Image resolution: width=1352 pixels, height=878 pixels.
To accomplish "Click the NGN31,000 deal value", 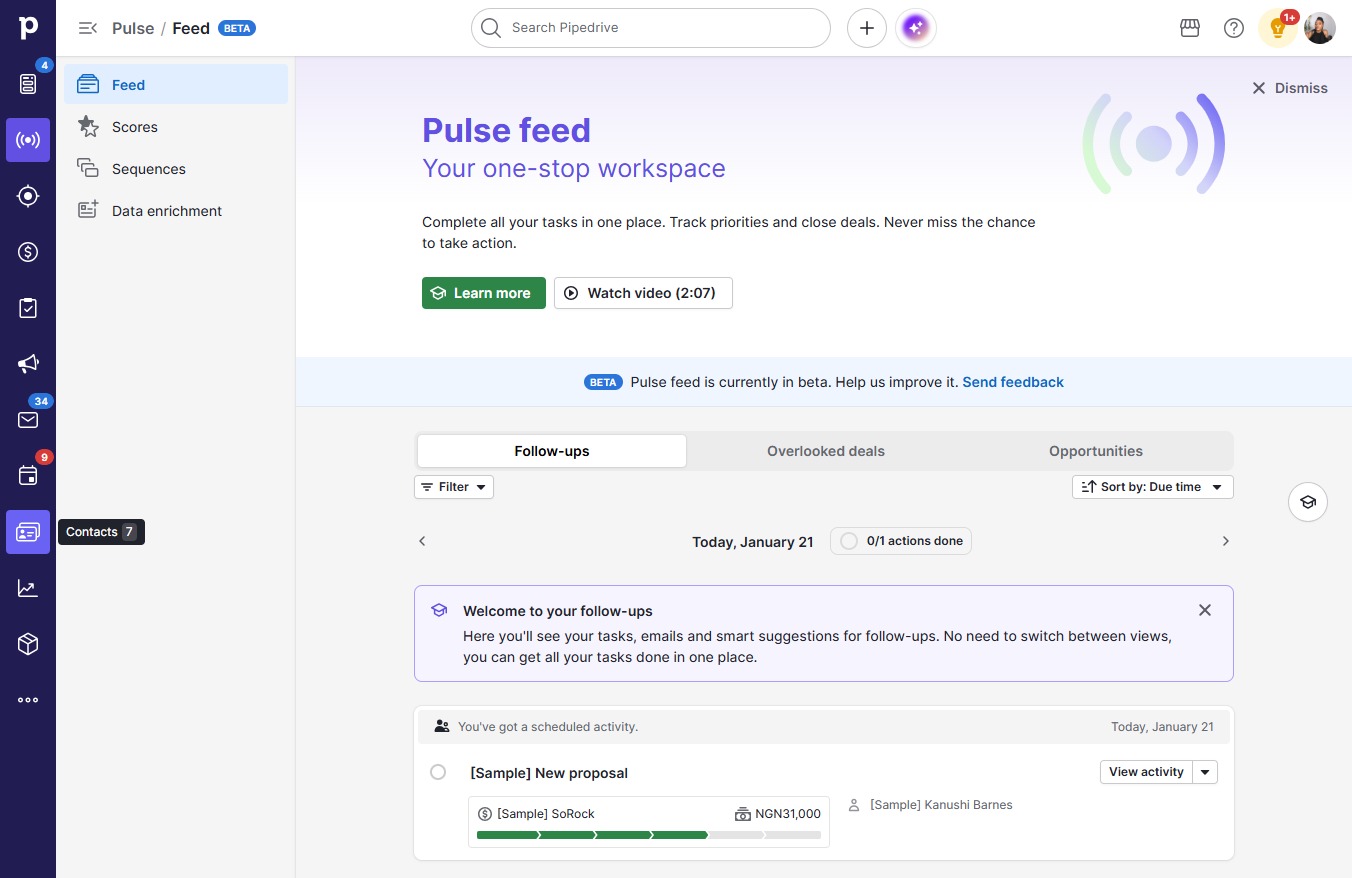I will coord(788,814).
